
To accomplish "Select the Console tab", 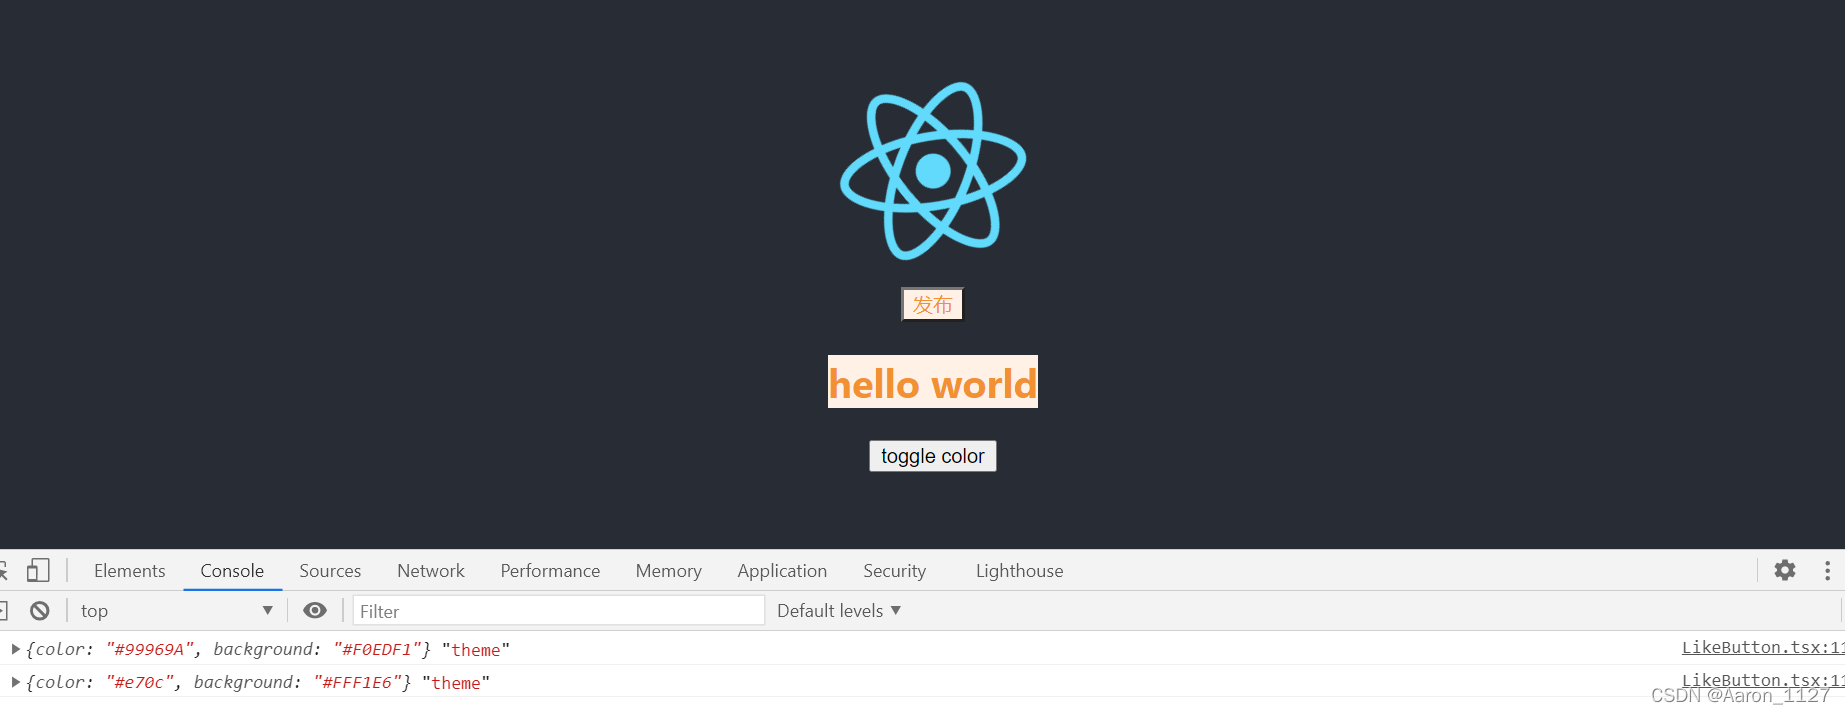I will (232, 570).
